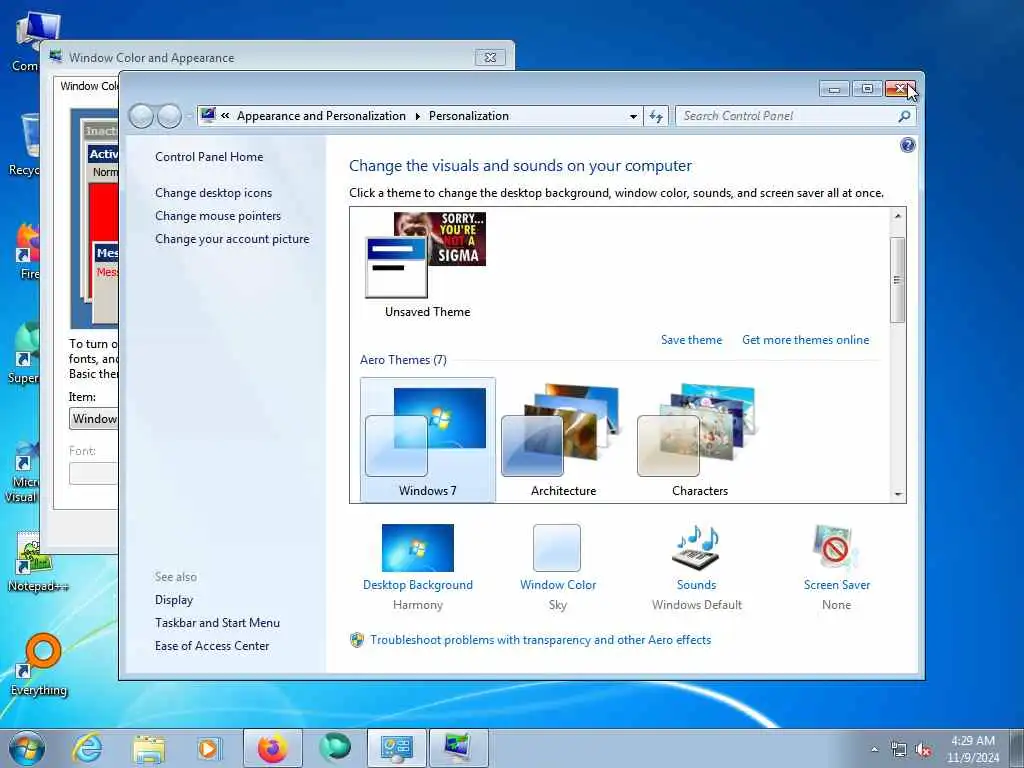
Task: Minimize the Personalization window
Action: tap(834, 88)
